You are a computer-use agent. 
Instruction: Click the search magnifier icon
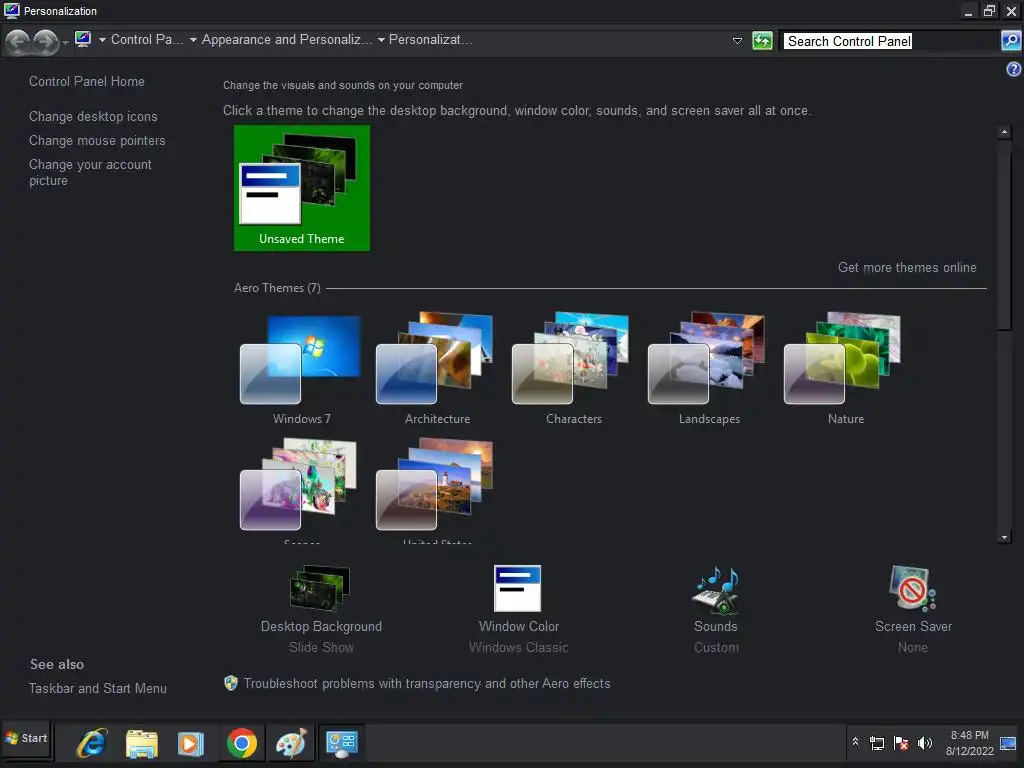[1010, 40]
